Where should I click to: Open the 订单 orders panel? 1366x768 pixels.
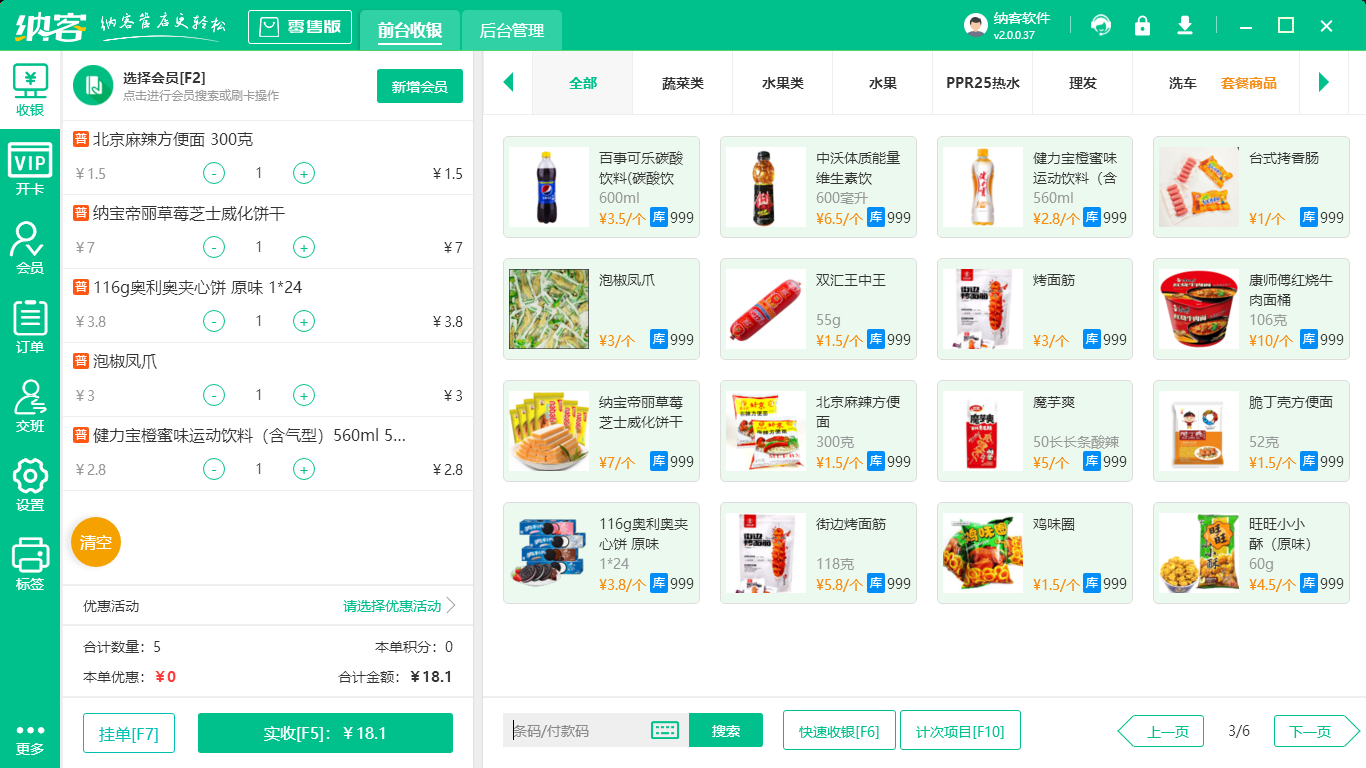coord(30,325)
